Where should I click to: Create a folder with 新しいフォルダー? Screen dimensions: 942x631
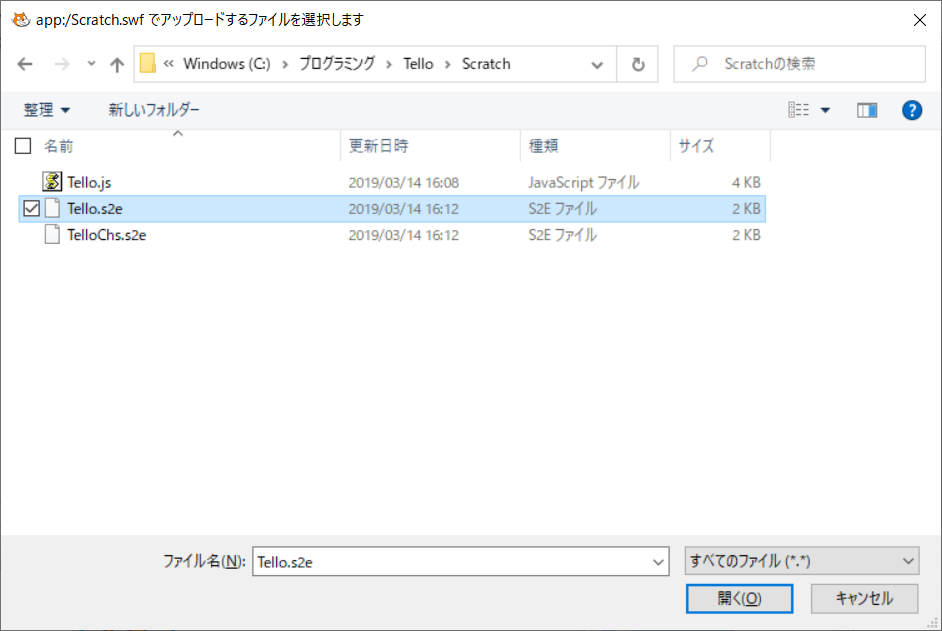pyautogui.click(x=154, y=109)
